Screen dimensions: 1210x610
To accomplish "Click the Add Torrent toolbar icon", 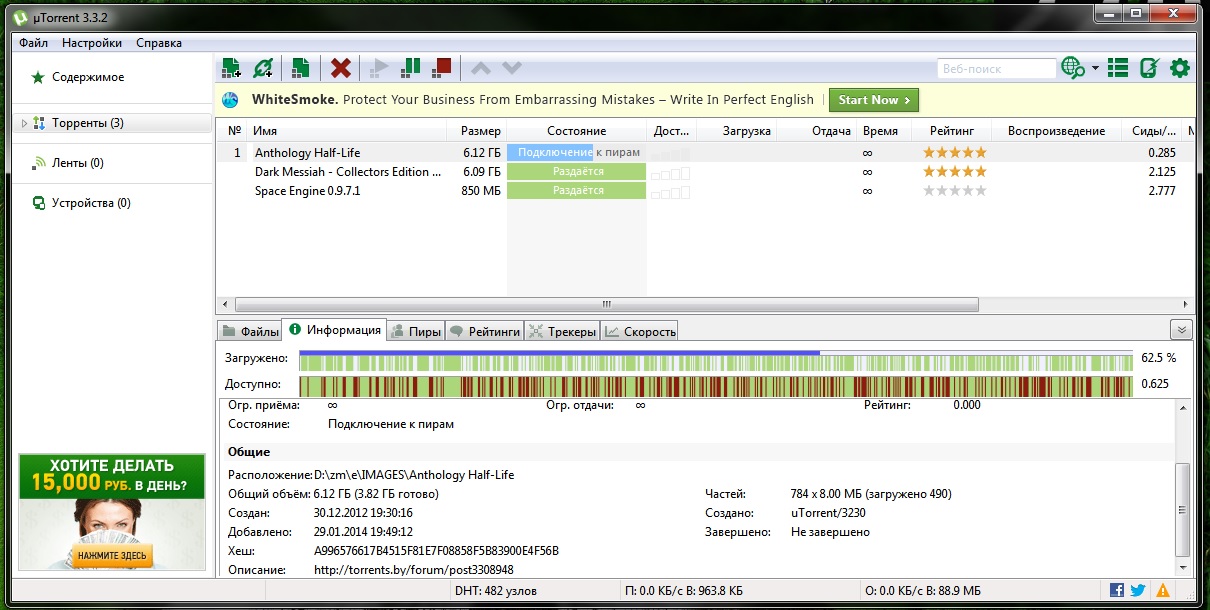I will tap(232, 68).
